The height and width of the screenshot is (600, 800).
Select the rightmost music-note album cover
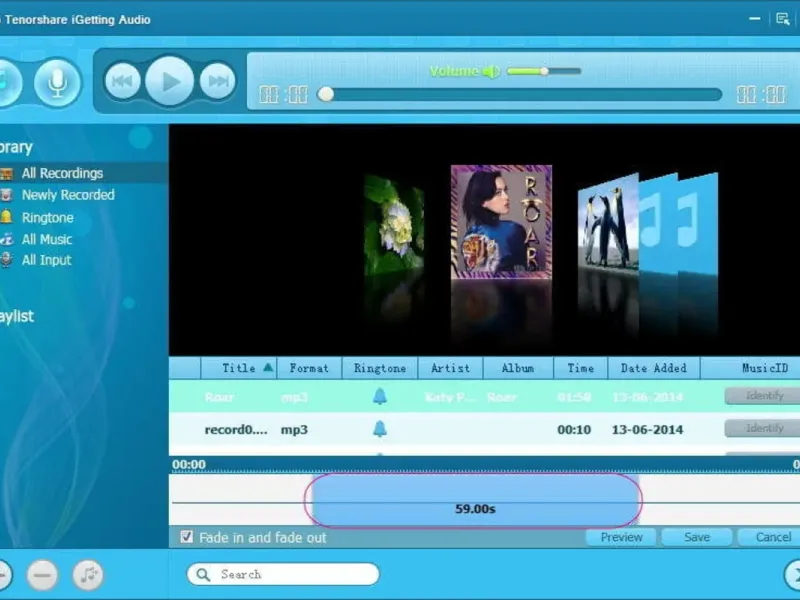(697, 222)
